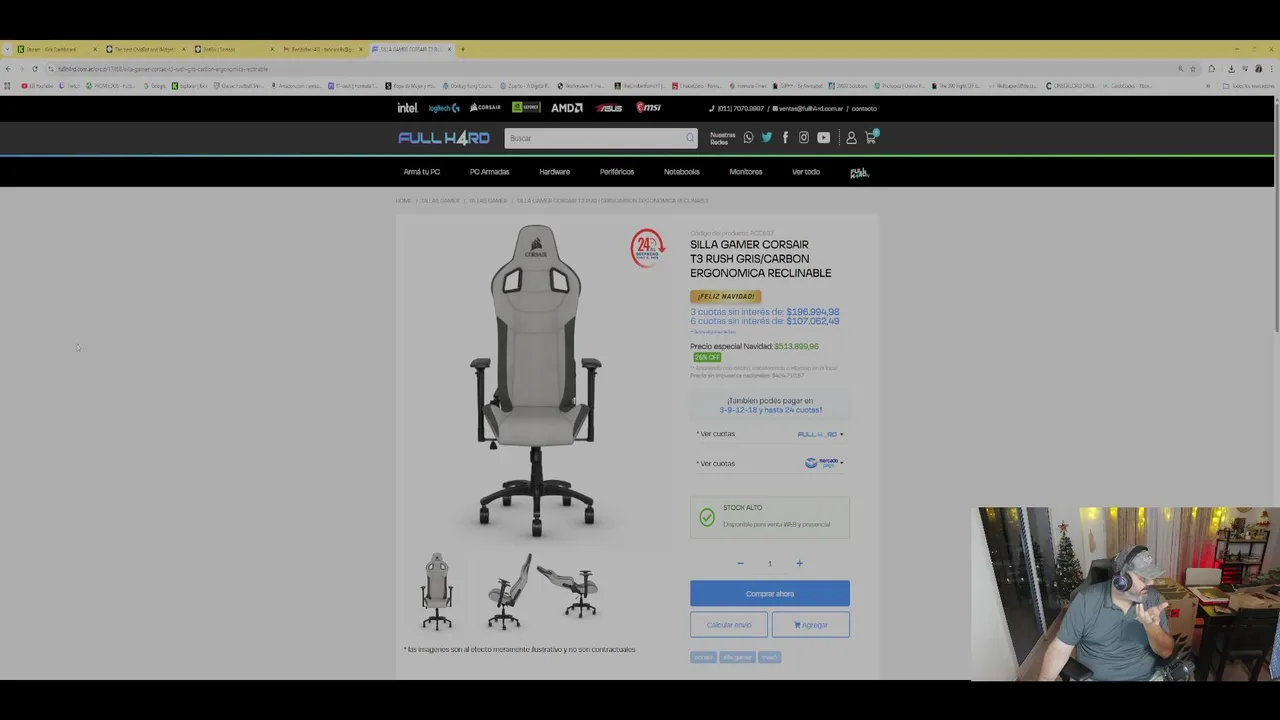Open PC Armadas menu
1280x720 pixels.
pyautogui.click(x=489, y=172)
